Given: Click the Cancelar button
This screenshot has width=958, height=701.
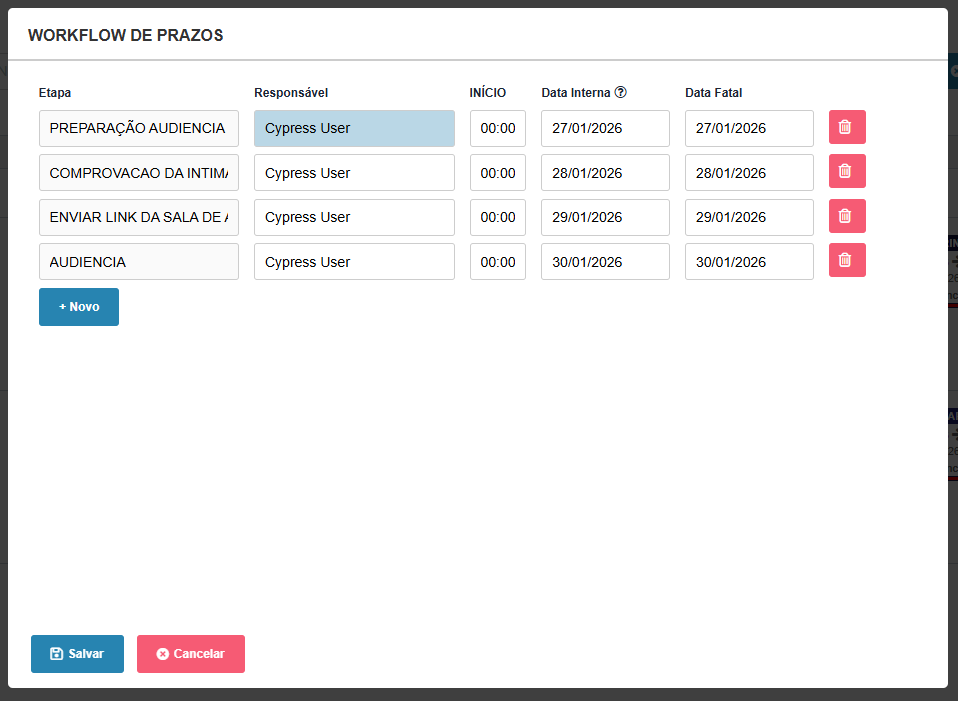Looking at the screenshot, I should point(191,654).
